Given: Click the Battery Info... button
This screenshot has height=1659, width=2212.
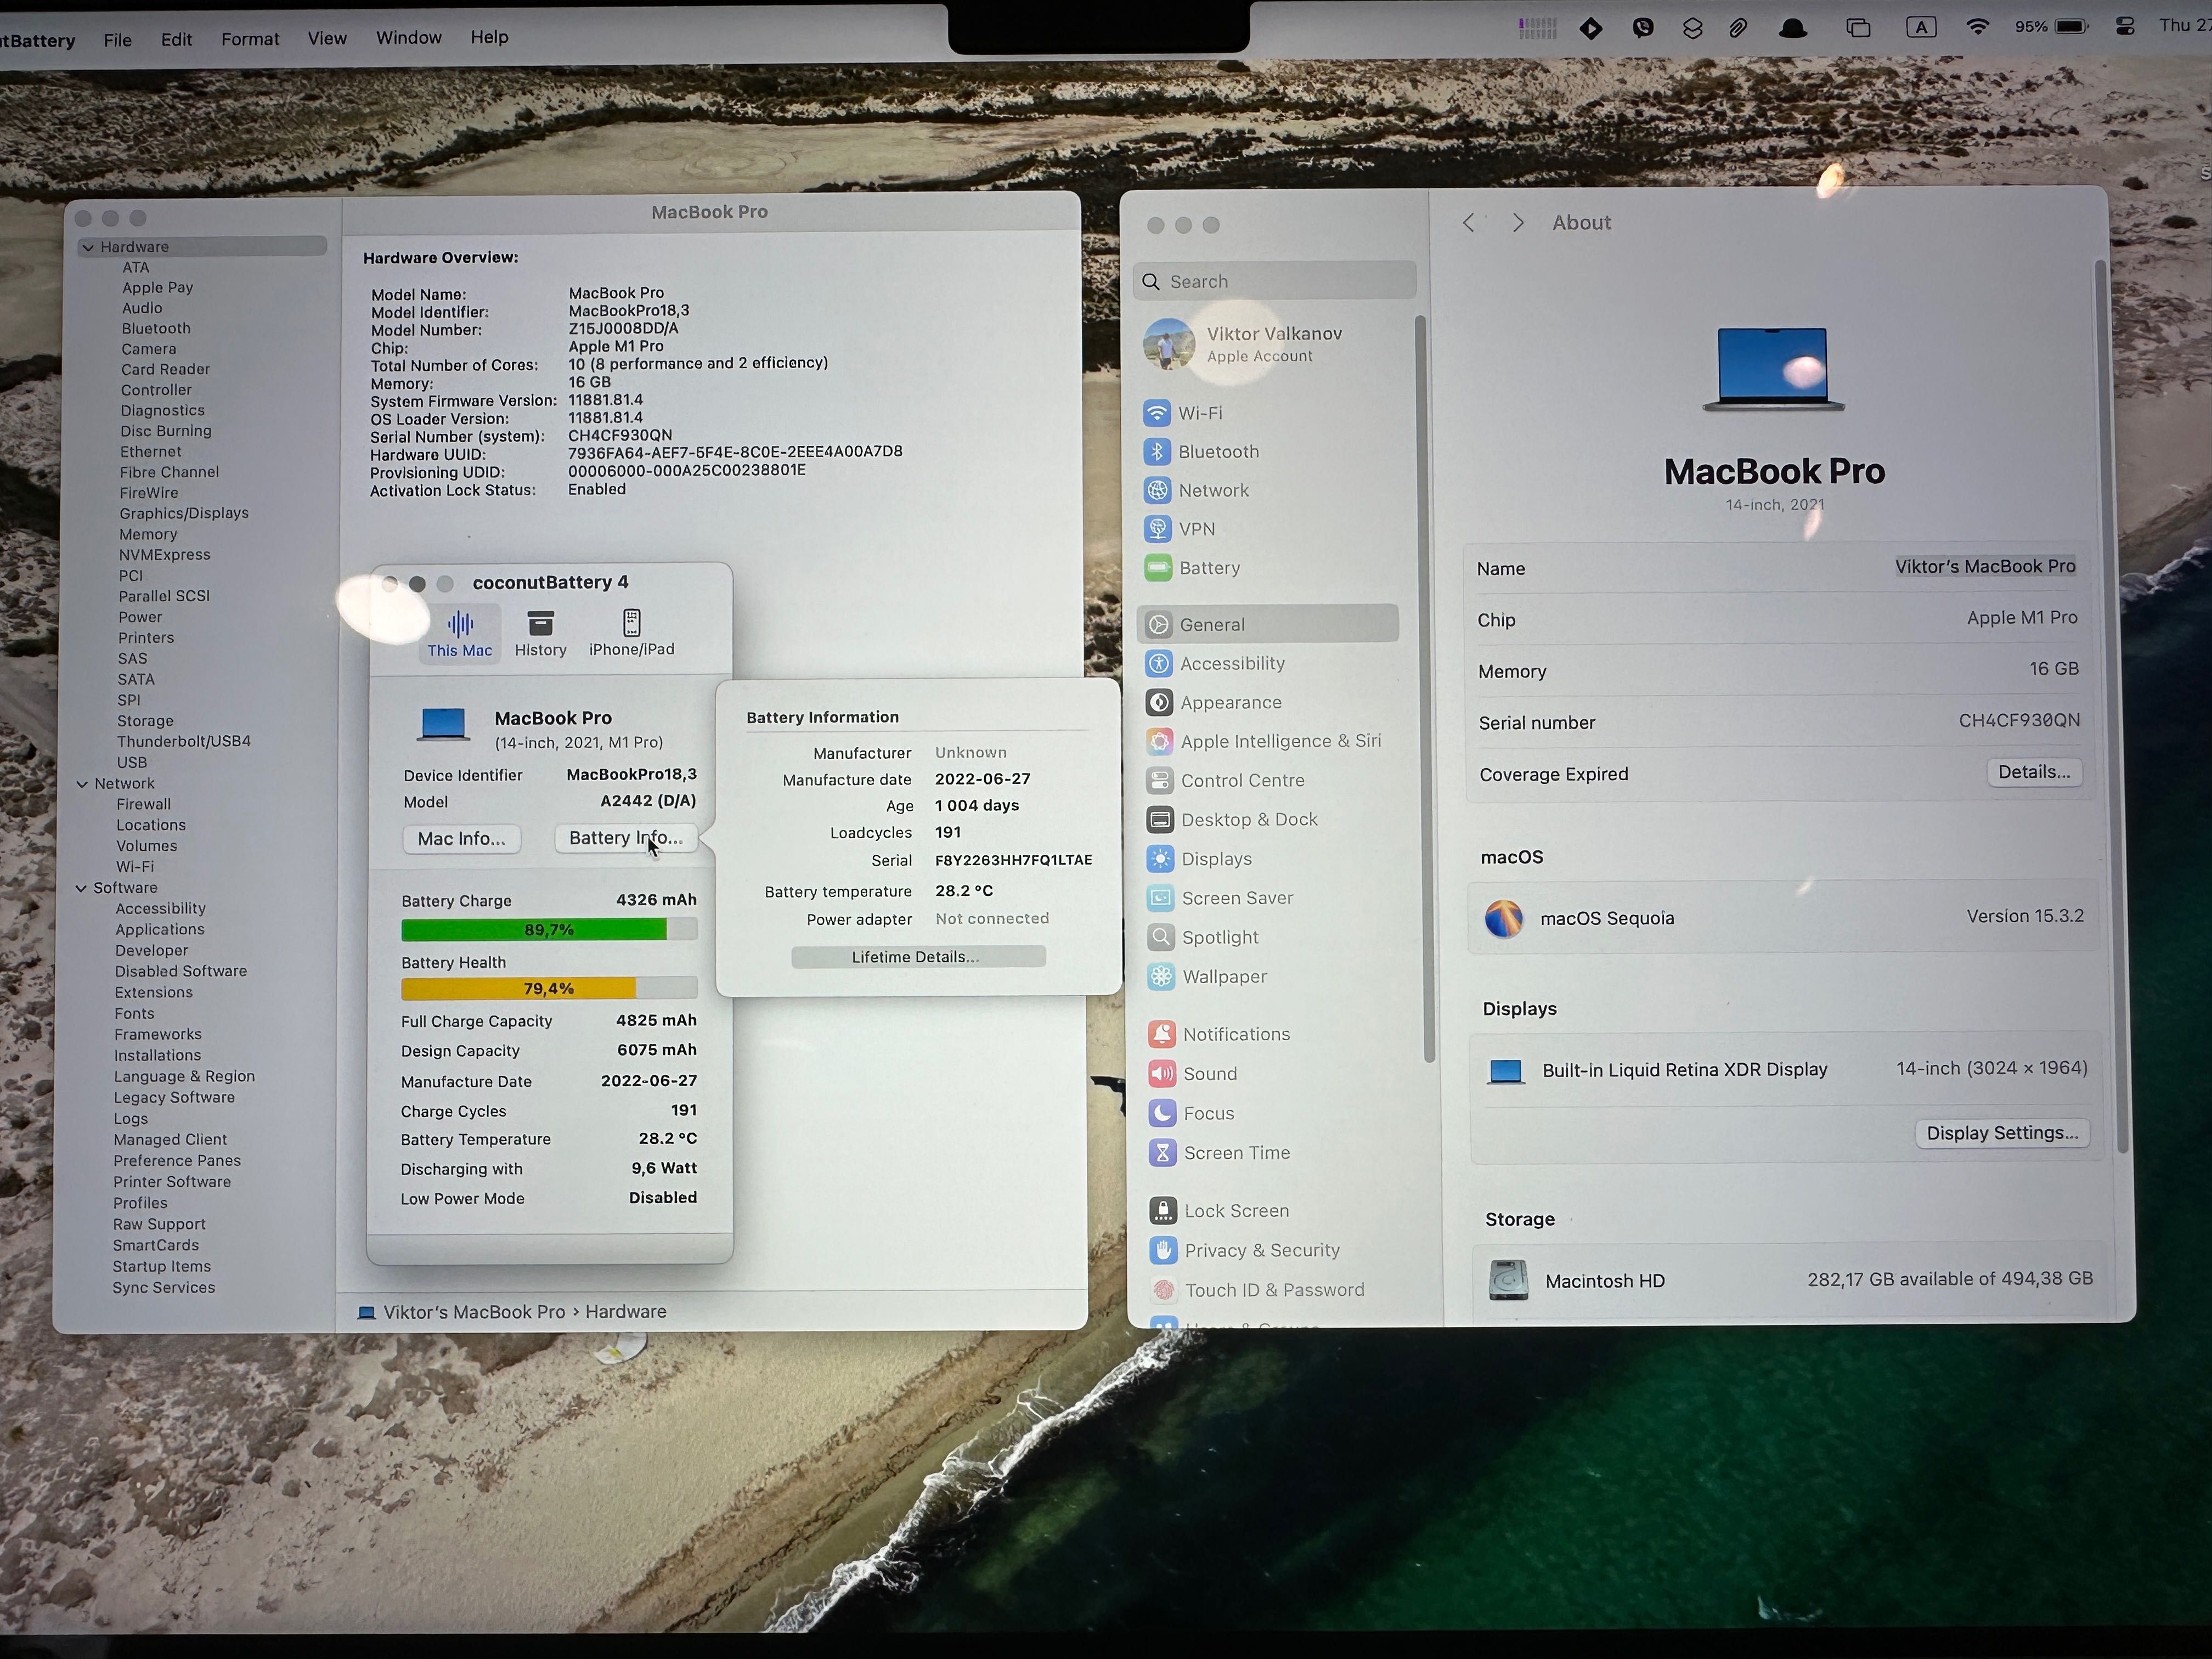Looking at the screenshot, I should [x=625, y=838].
